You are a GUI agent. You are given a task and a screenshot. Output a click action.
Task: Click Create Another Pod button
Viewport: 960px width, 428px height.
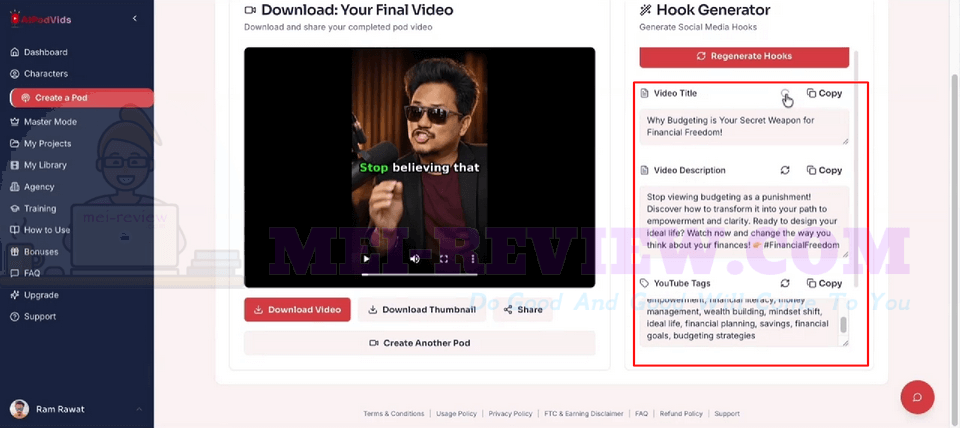click(419, 343)
